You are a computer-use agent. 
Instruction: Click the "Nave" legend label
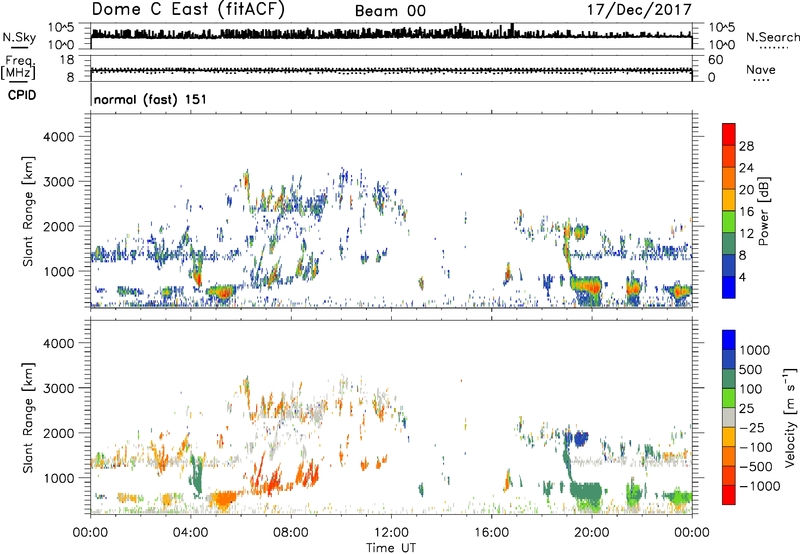point(760,69)
